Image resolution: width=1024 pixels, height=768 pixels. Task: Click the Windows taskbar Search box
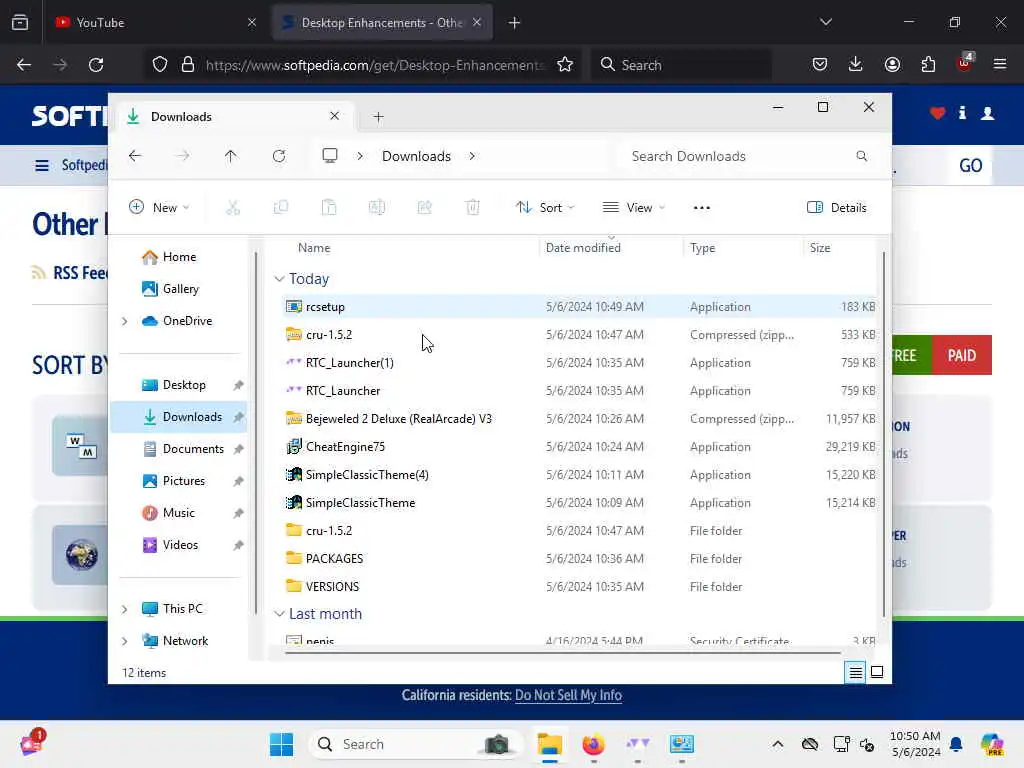(415, 744)
